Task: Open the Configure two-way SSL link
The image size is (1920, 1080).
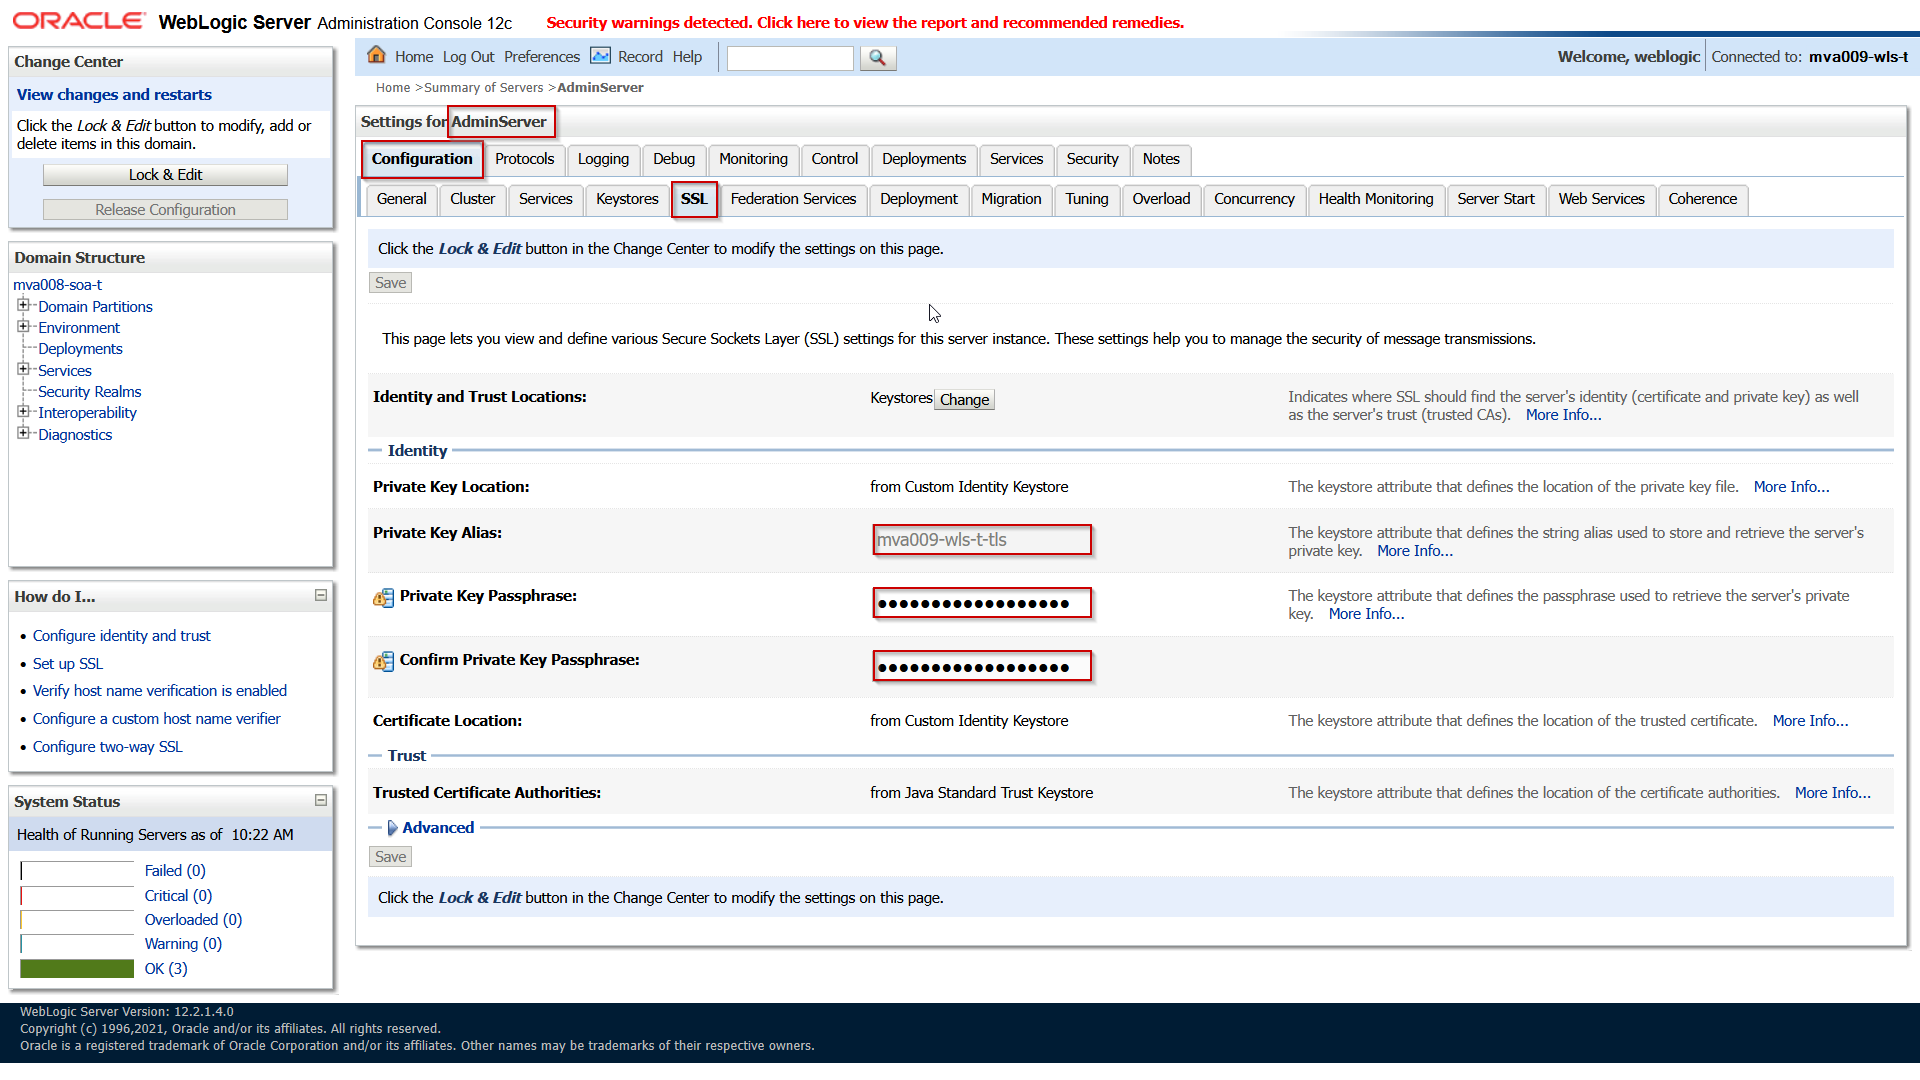Action: click(x=107, y=747)
